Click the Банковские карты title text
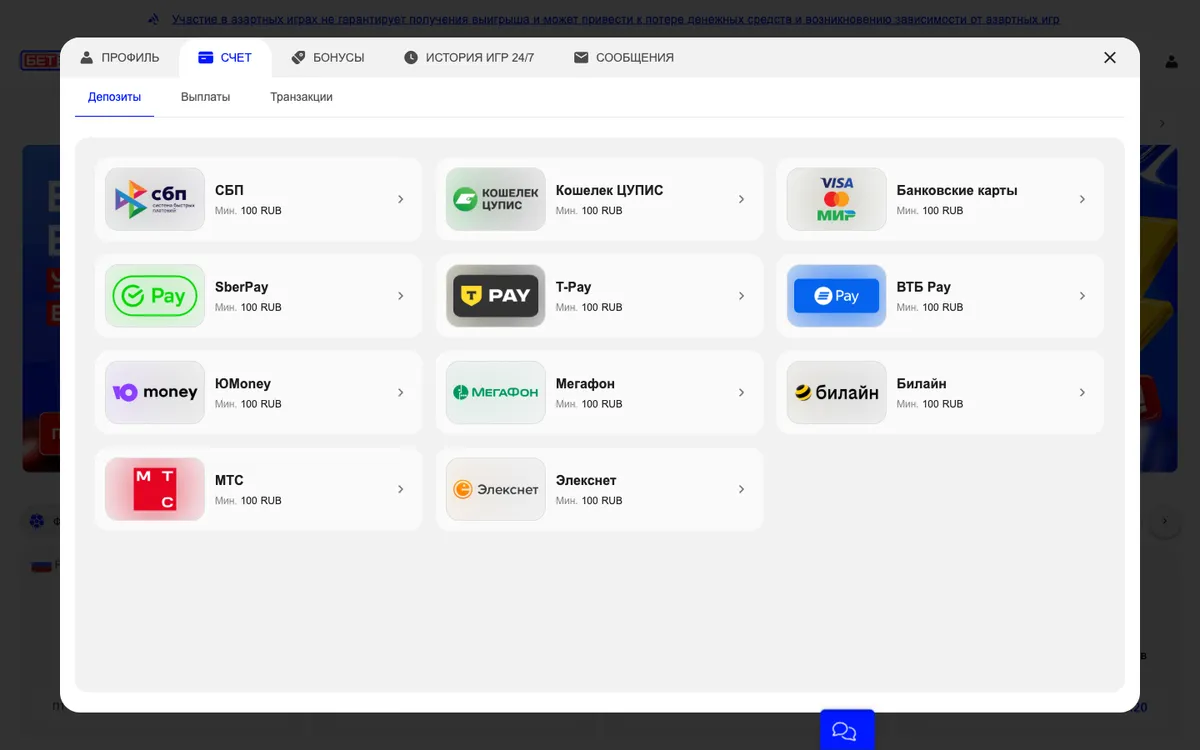 click(957, 190)
